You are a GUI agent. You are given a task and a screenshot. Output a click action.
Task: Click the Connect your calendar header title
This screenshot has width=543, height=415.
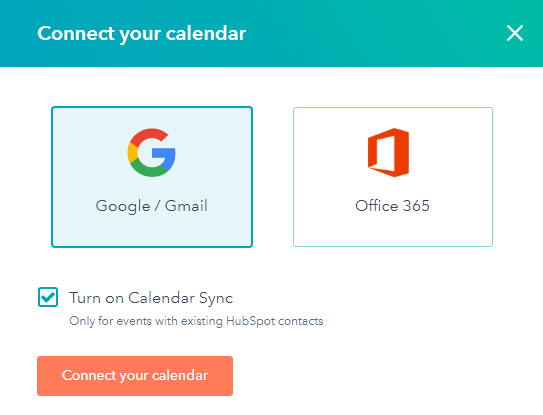coord(141,34)
